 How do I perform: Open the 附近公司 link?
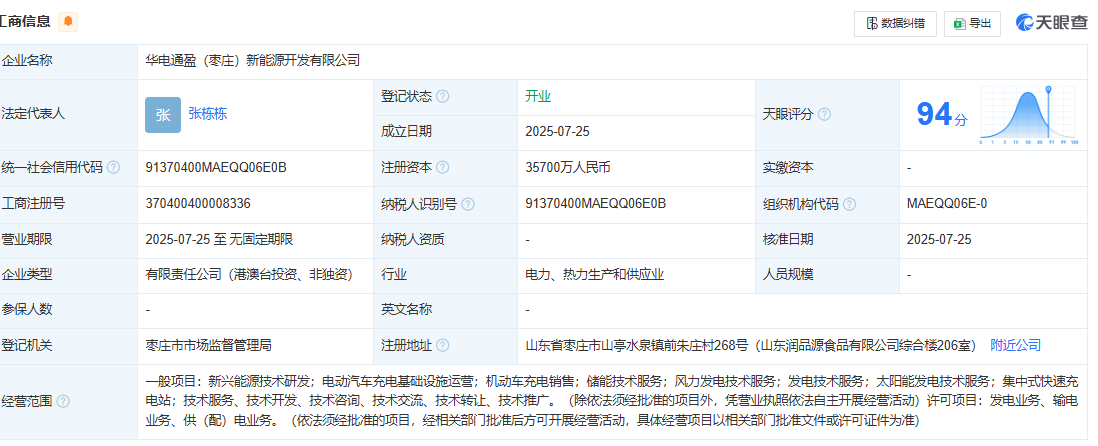tap(1015, 345)
